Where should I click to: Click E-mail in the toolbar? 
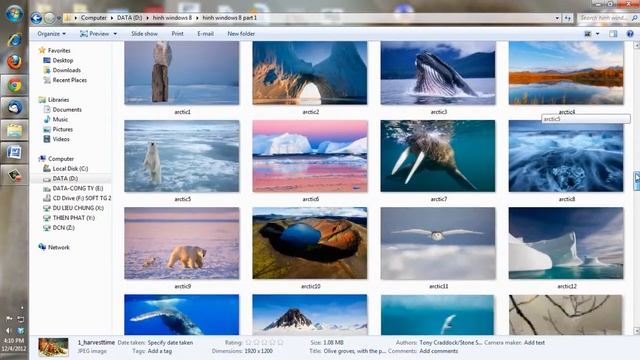click(x=205, y=34)
